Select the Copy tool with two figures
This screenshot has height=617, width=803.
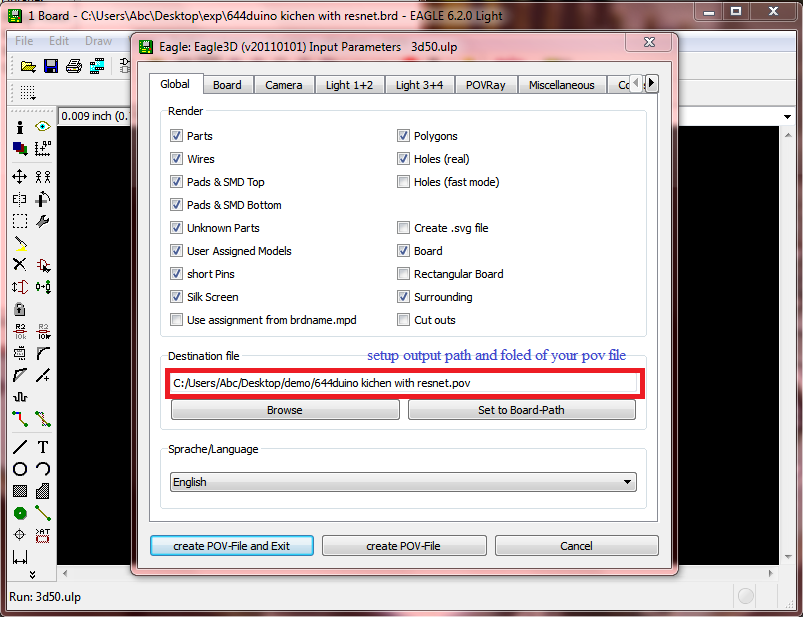coord(43,177)
